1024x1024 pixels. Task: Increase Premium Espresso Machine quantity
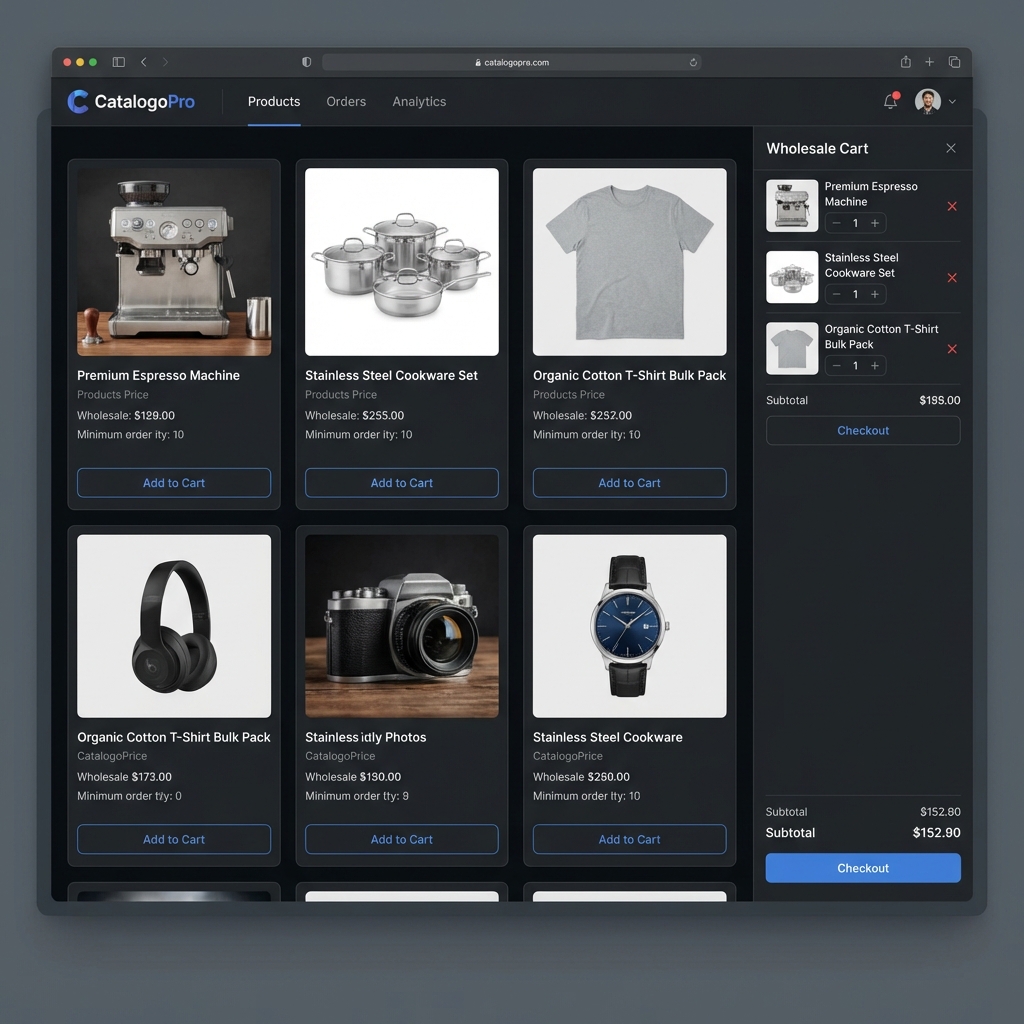click(875, 223)
